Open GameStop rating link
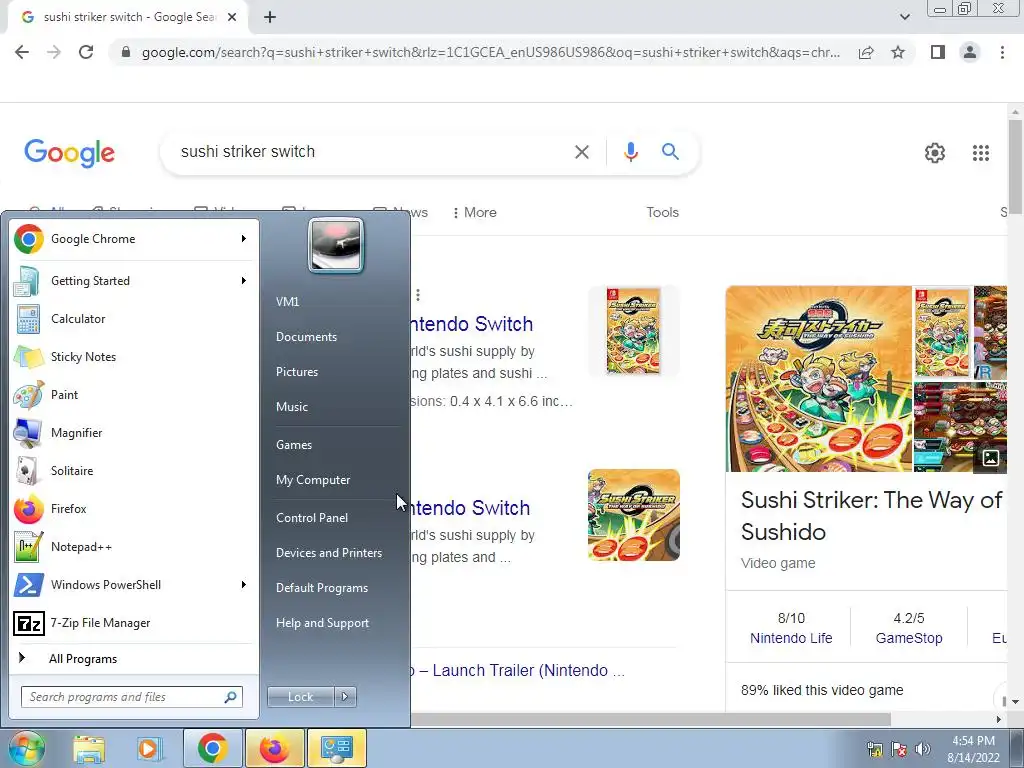This screenshot has width=1024, height=768. pyautogui.click(x=908, y=638)
